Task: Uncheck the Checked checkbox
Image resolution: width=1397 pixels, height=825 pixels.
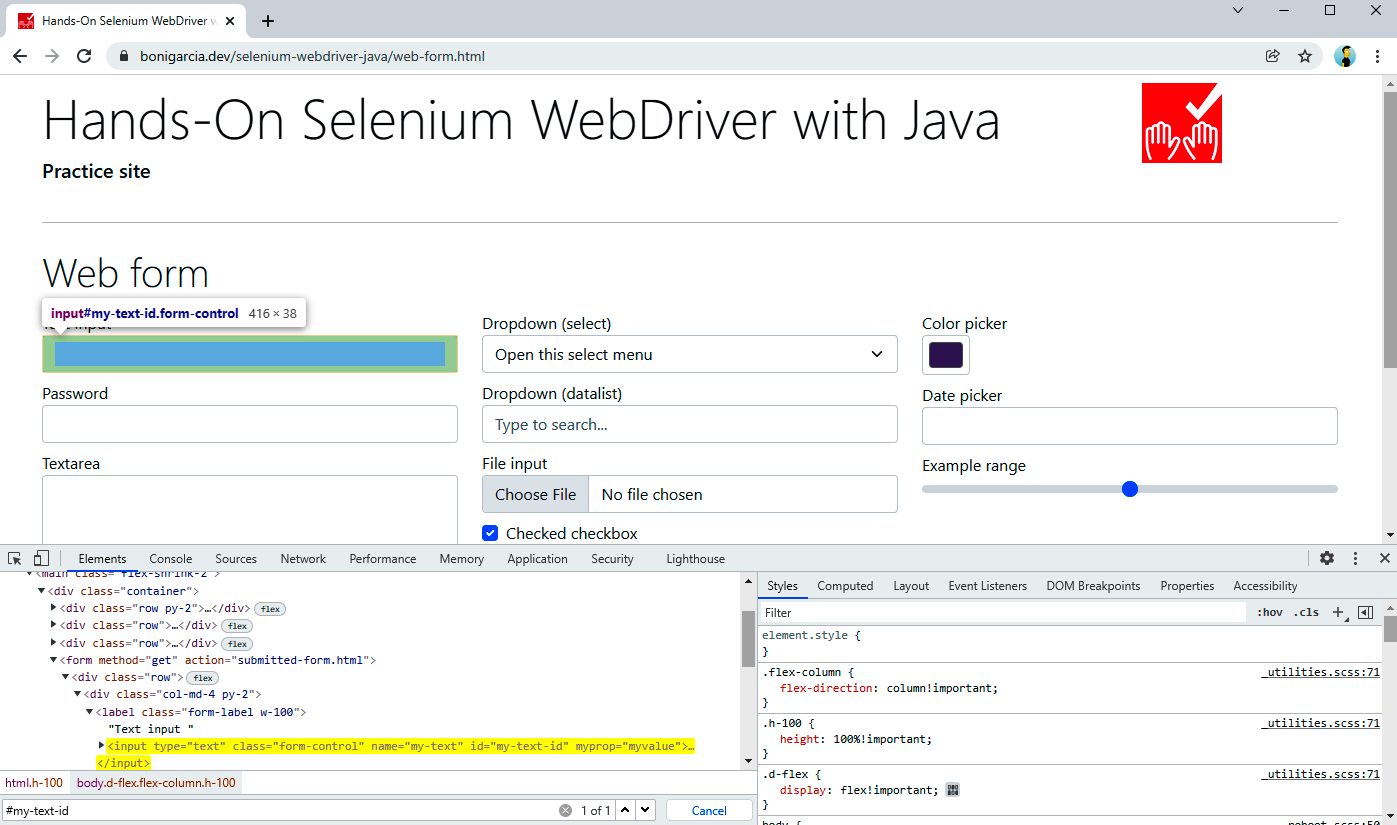Action: [490, 533]
